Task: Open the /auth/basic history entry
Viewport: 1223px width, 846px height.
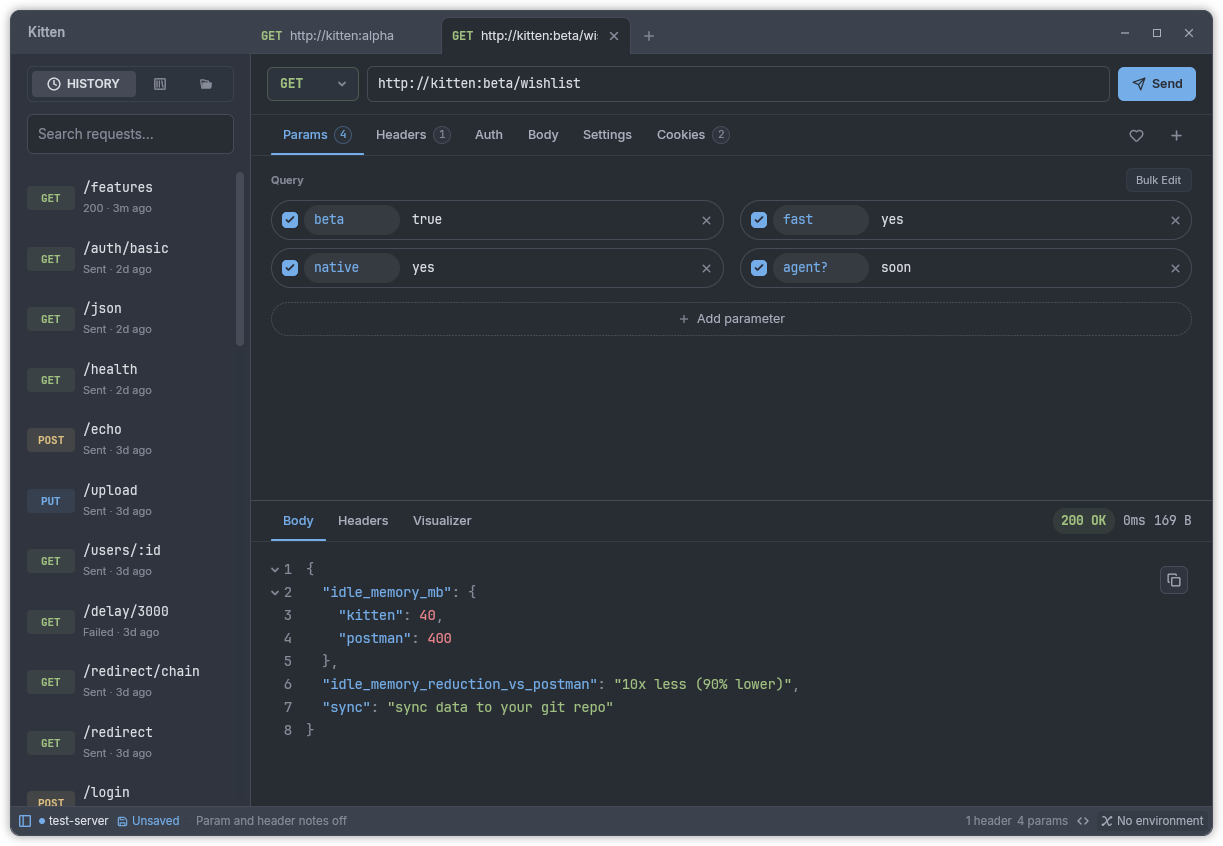Action: (130, 259)
